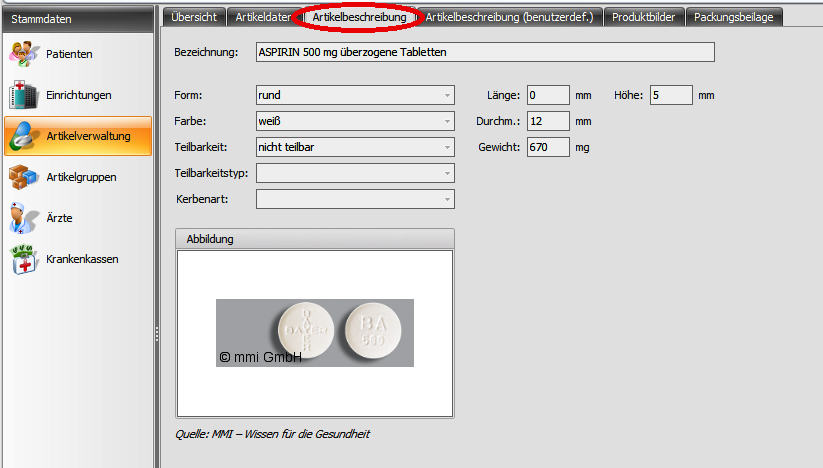Image resolution: width=823 pixels, height=468 pixels.
Task: Expand the Form dropdown showing rund
Action: [355, 95]
